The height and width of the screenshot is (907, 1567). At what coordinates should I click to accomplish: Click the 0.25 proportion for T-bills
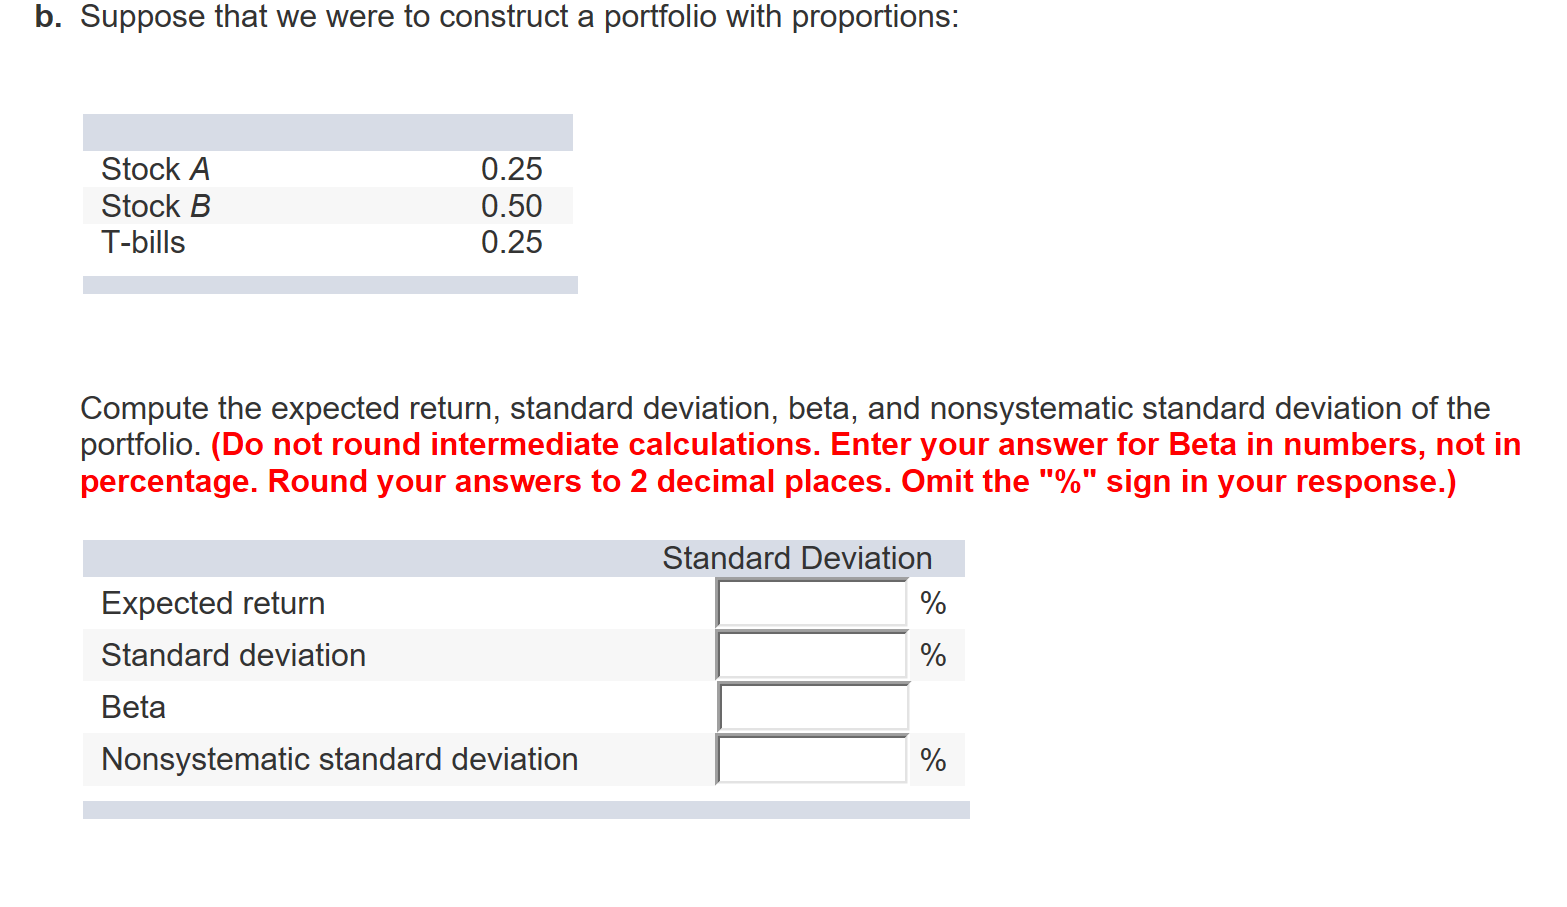click(x=512, y=242)
